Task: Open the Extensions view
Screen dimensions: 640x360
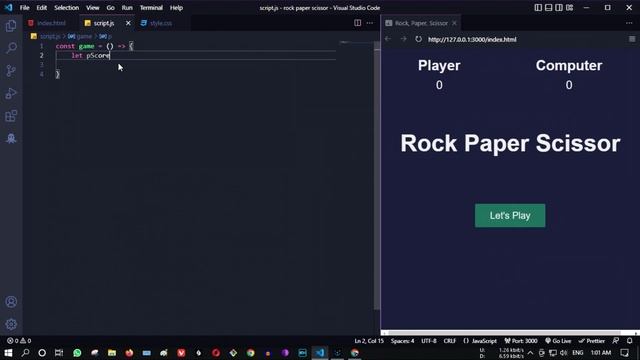Action: [x=11, y=116]
